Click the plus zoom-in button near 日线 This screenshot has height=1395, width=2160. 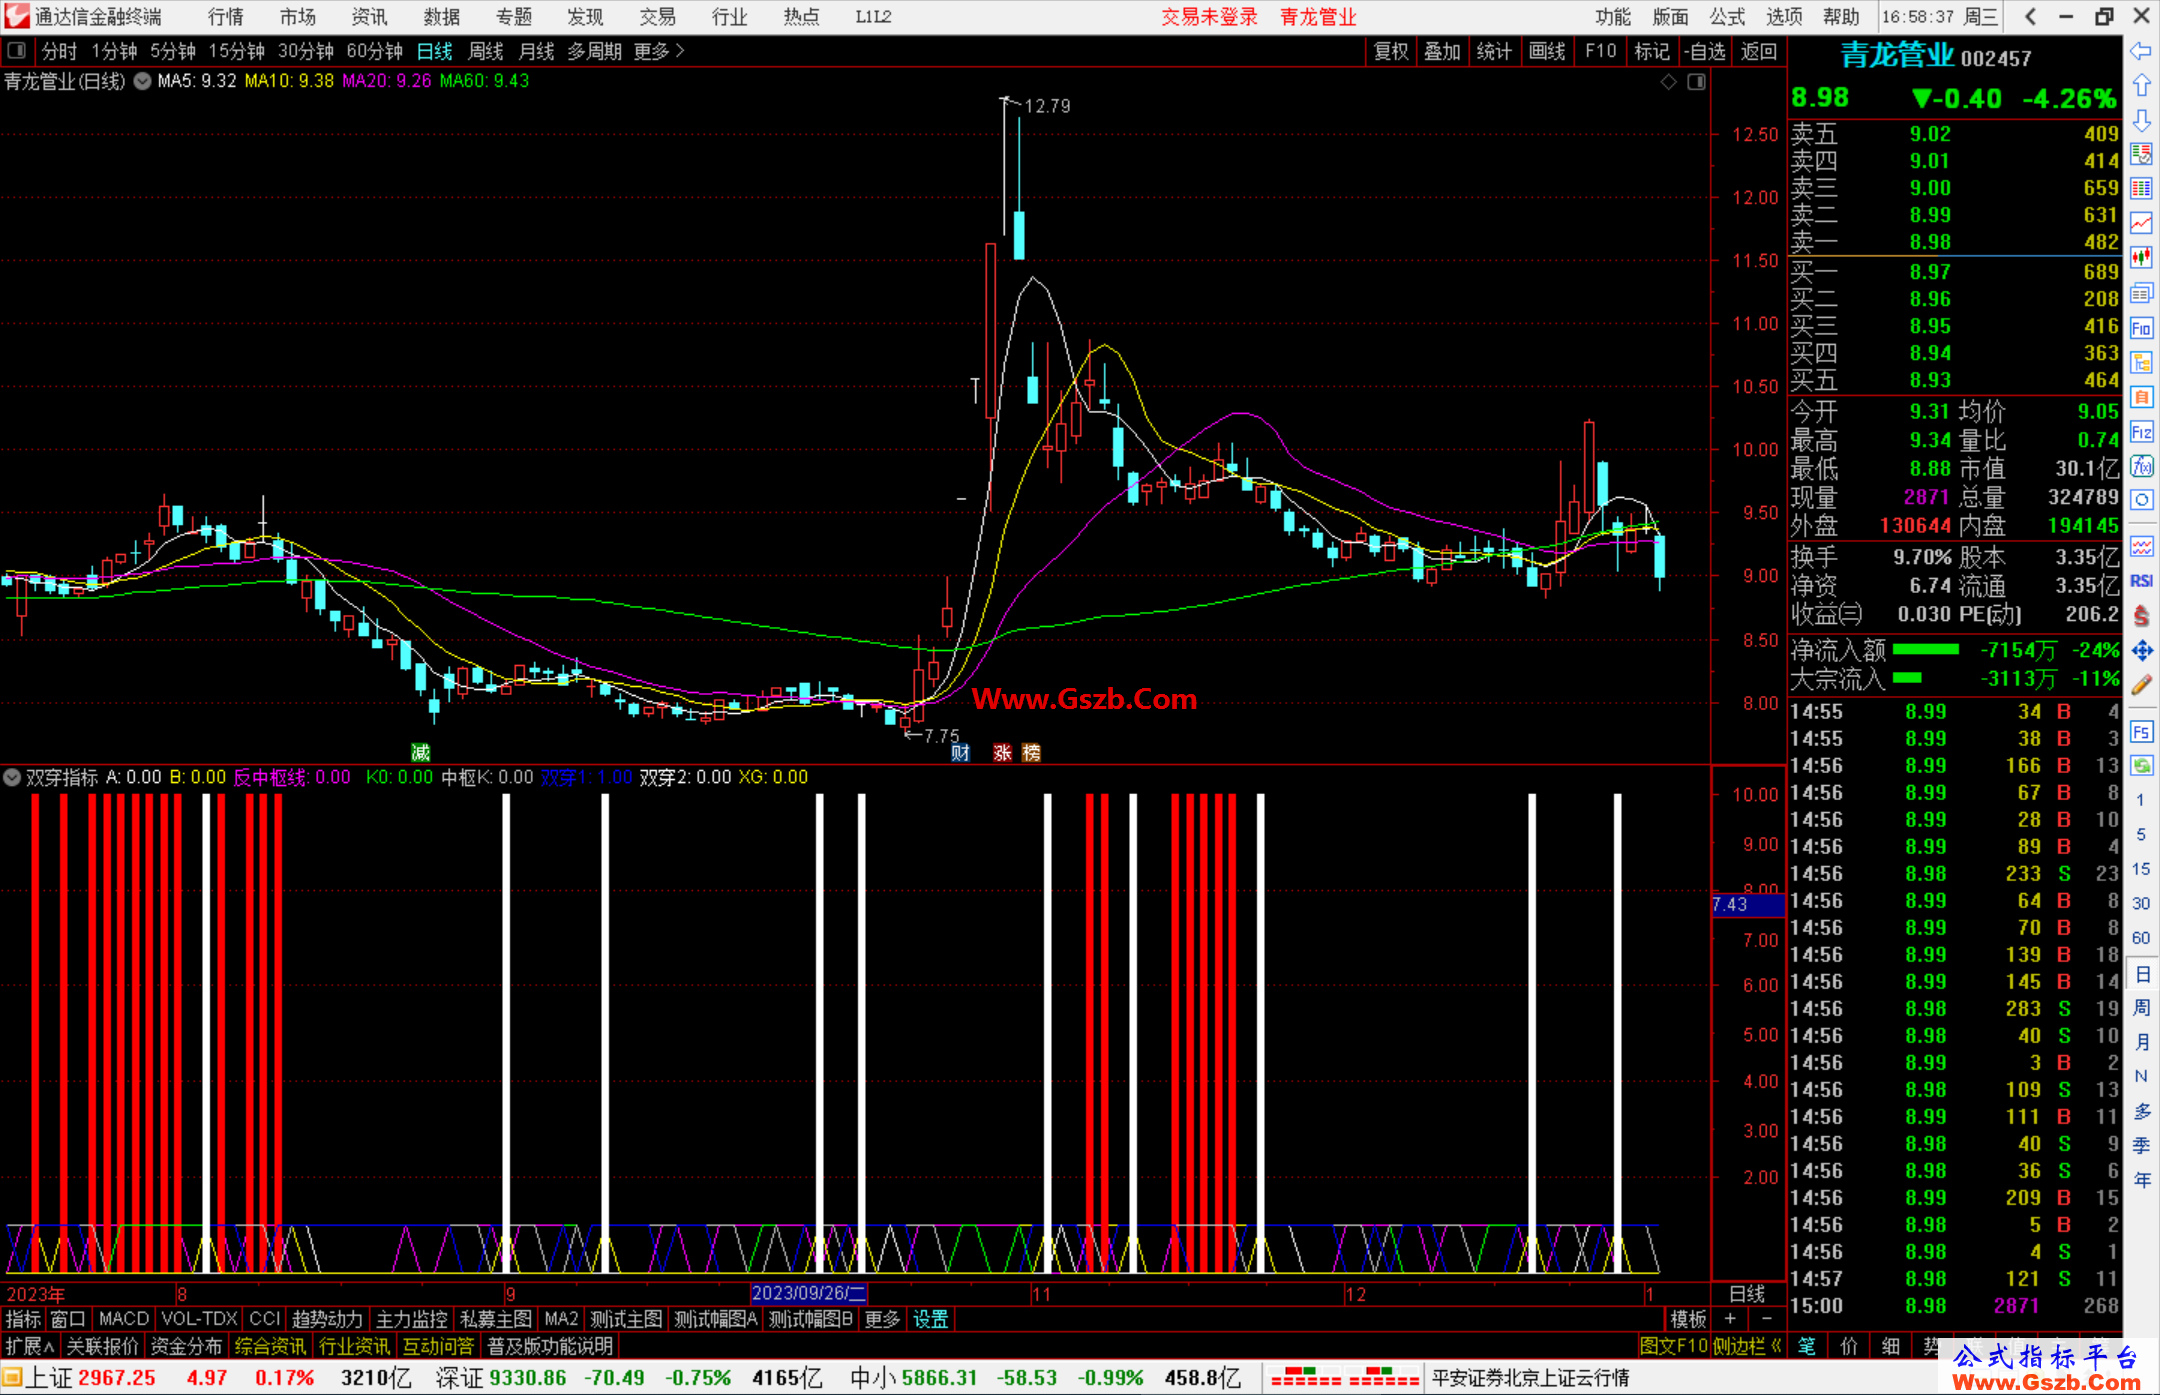pos(1730,1319)
